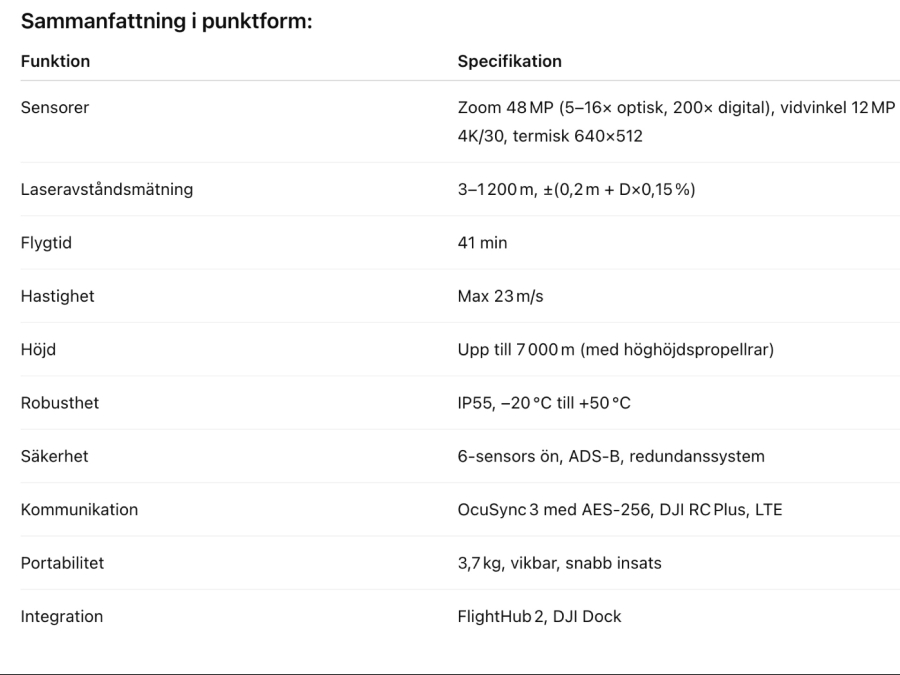Select the "Integration" row label
Screen dimensions: 900x675
pyautogui.click(x=61, y=616)
